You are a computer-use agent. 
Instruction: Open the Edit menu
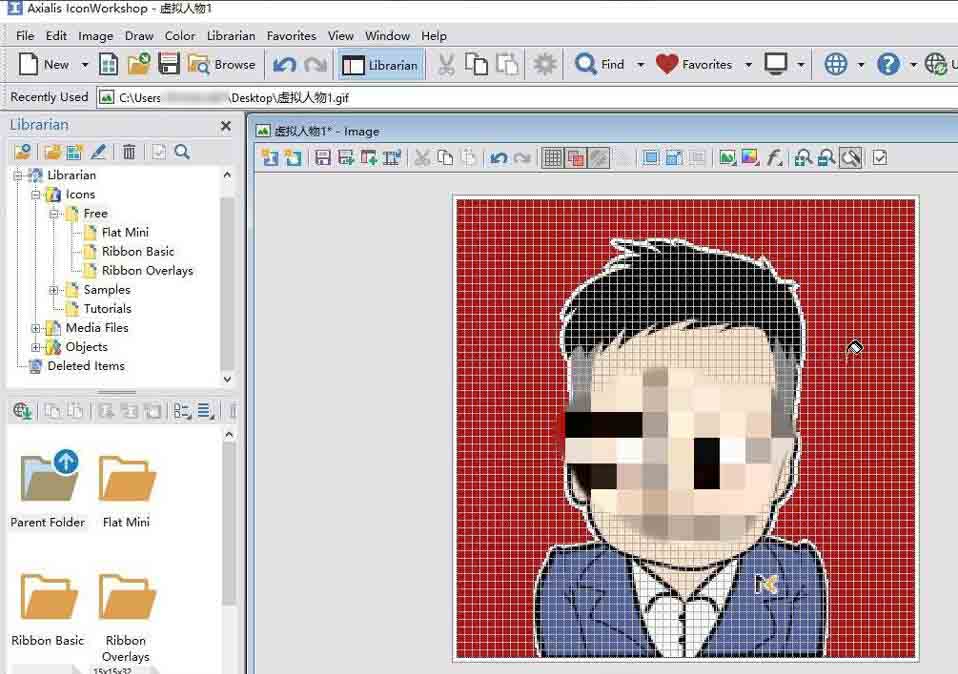[x=56, y=35]
